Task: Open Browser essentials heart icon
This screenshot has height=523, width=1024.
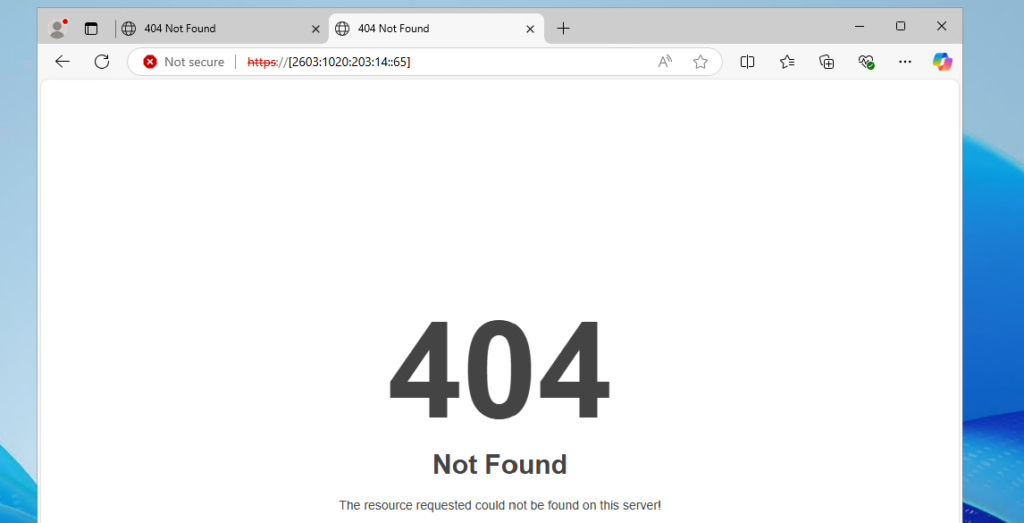Action: click(x=866, y=61)
